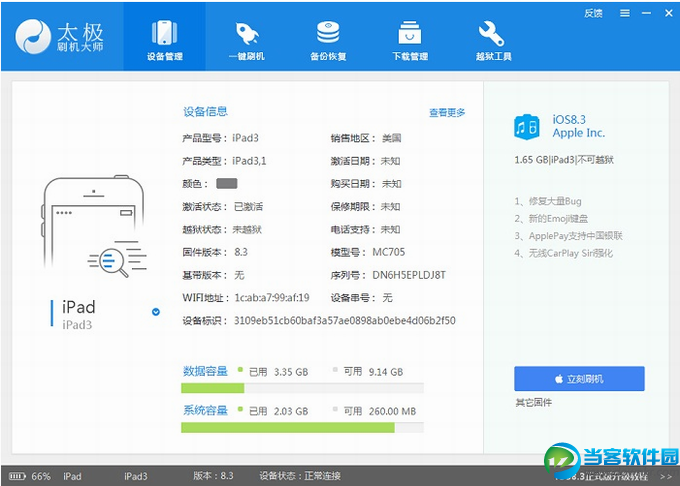
Task: Click the iOS8.3 firmware title
Action: click(569, 120)
